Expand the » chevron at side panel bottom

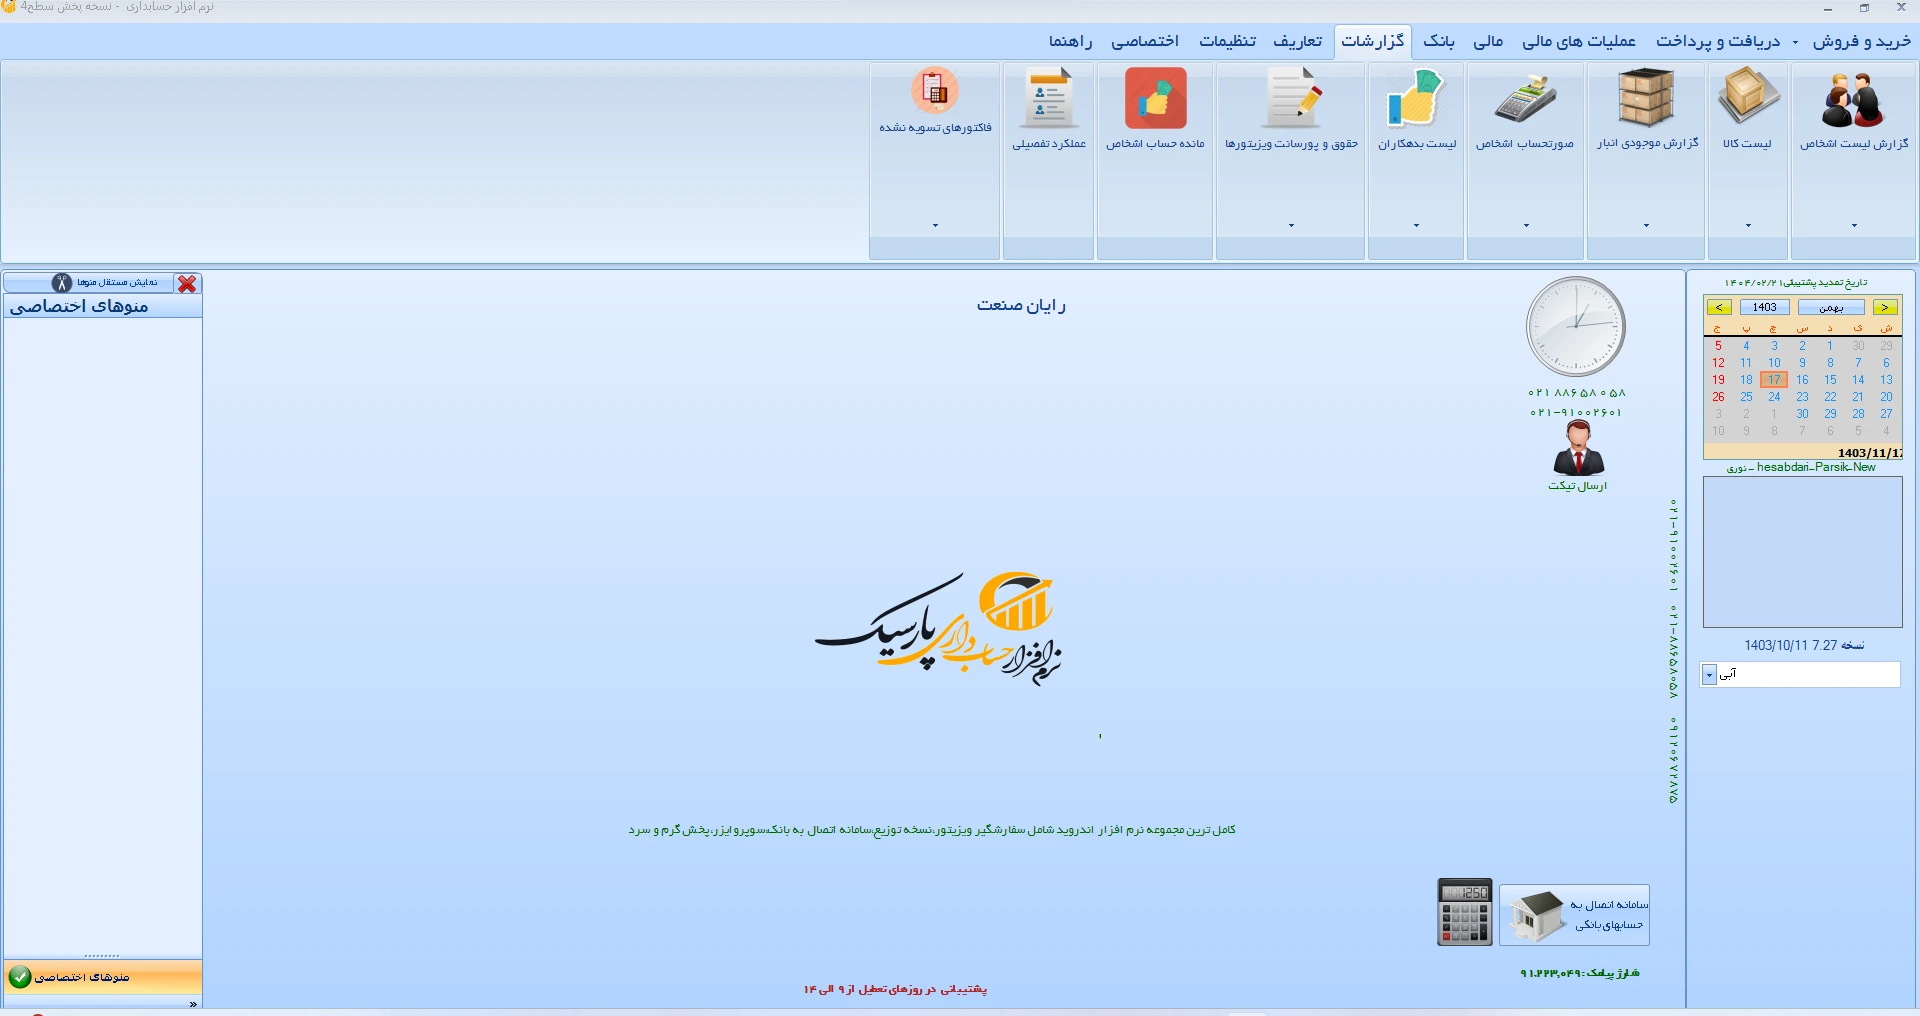click(x=193, y=1003)
